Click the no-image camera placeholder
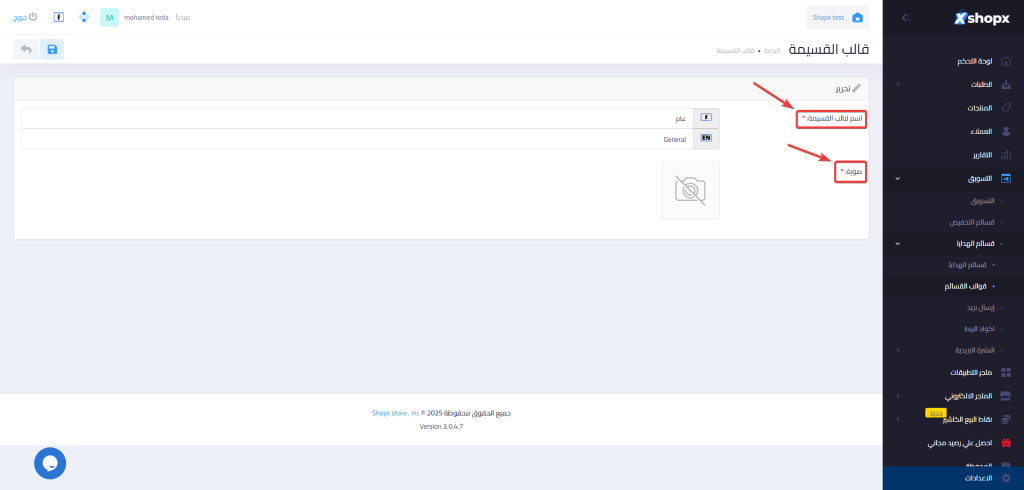The width and height of the screenshot is (1024, 490). pos(690,190)
